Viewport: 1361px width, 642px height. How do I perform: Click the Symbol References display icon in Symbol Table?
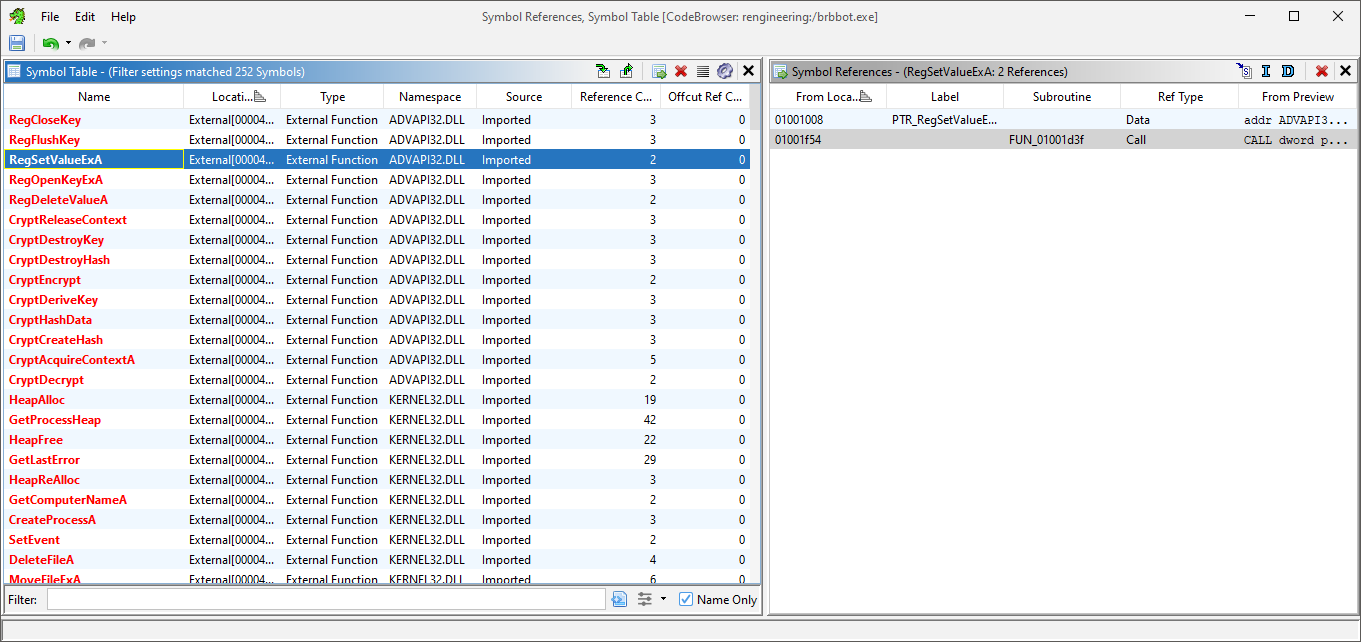659,71
